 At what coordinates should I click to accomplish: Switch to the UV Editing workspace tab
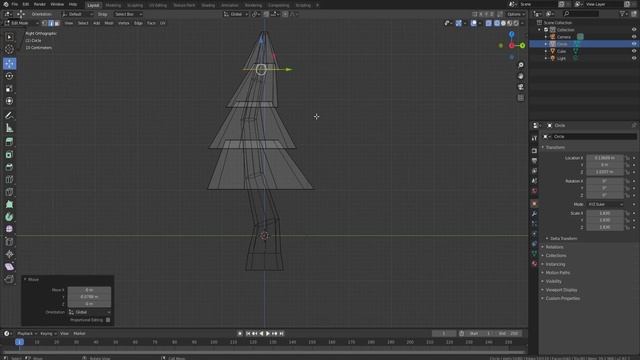point(158,5)
